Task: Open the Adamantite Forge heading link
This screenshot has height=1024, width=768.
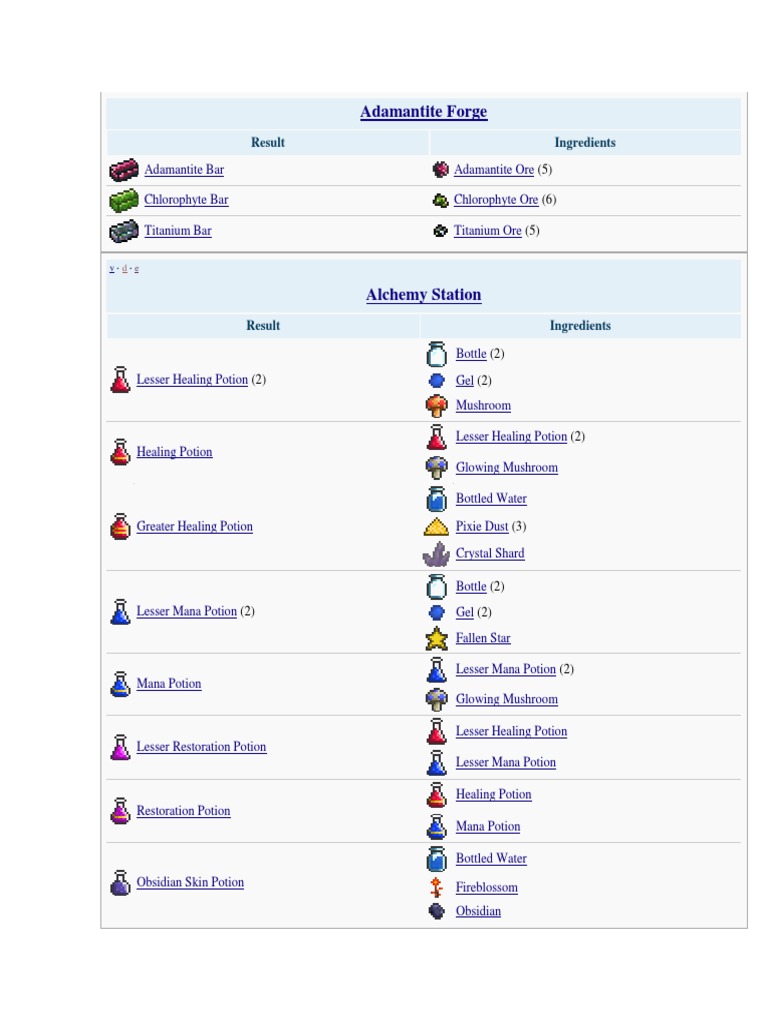Action: coord(424,112)
